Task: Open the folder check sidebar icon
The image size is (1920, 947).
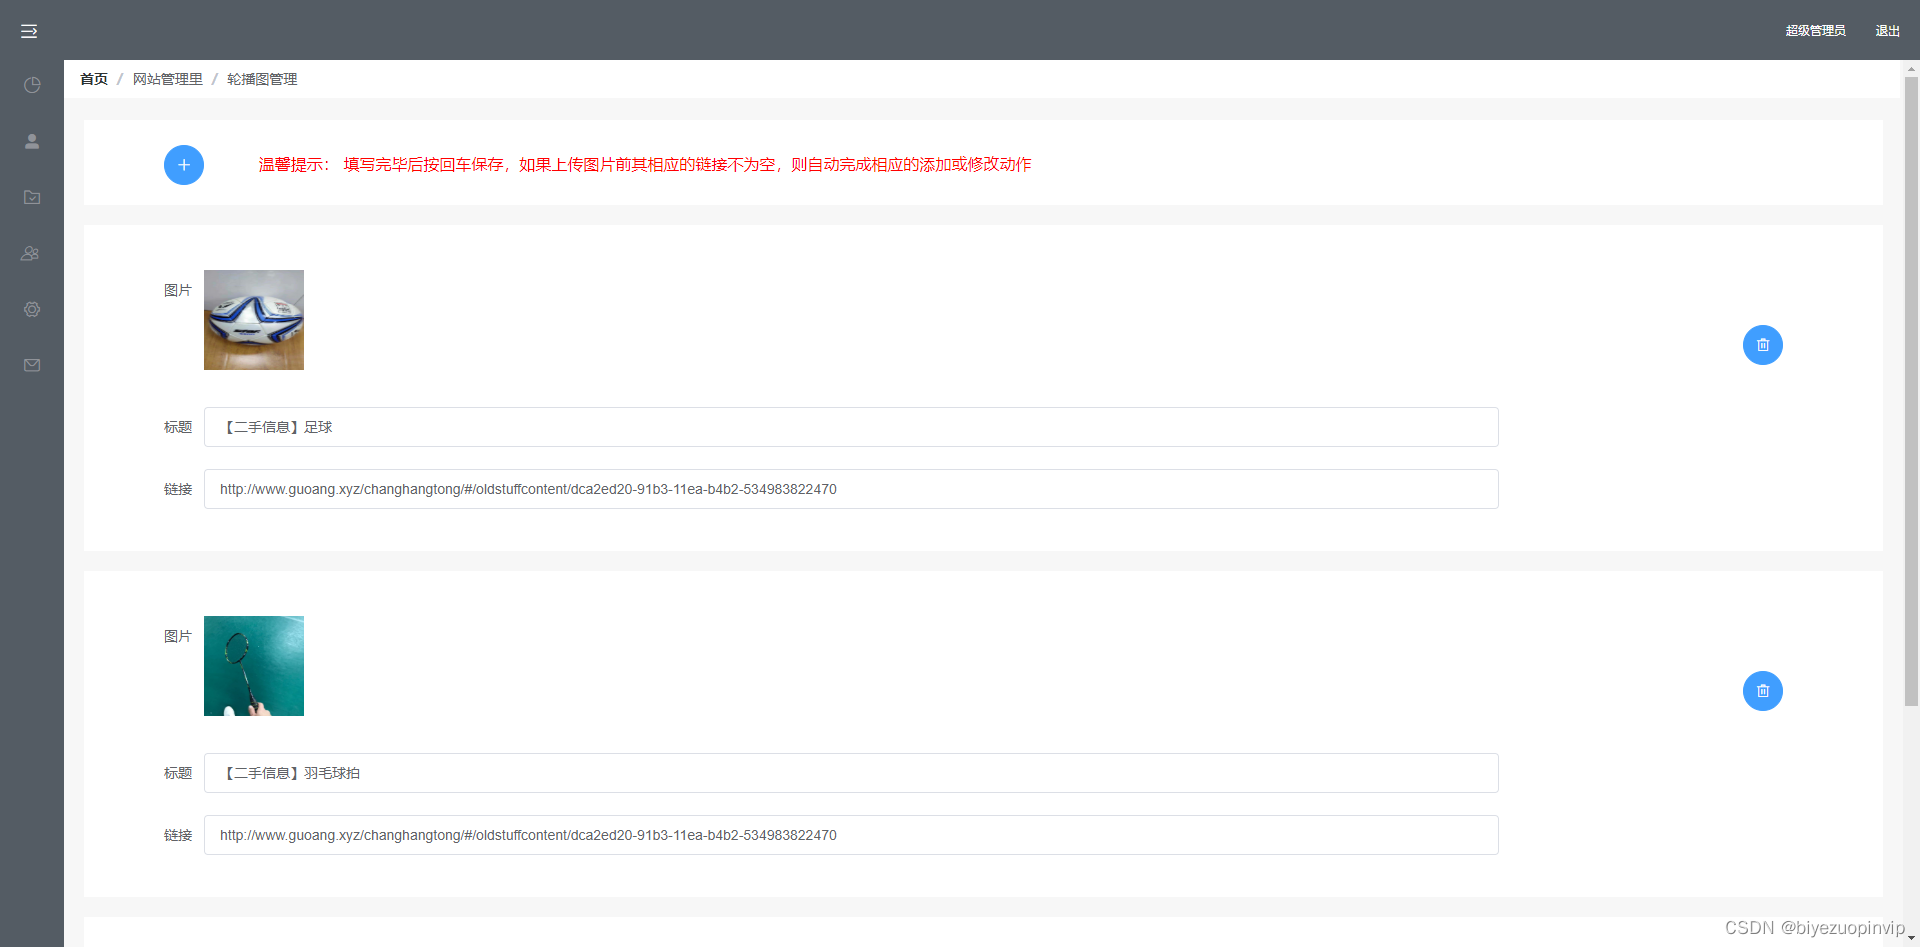Action: [32, 197]
